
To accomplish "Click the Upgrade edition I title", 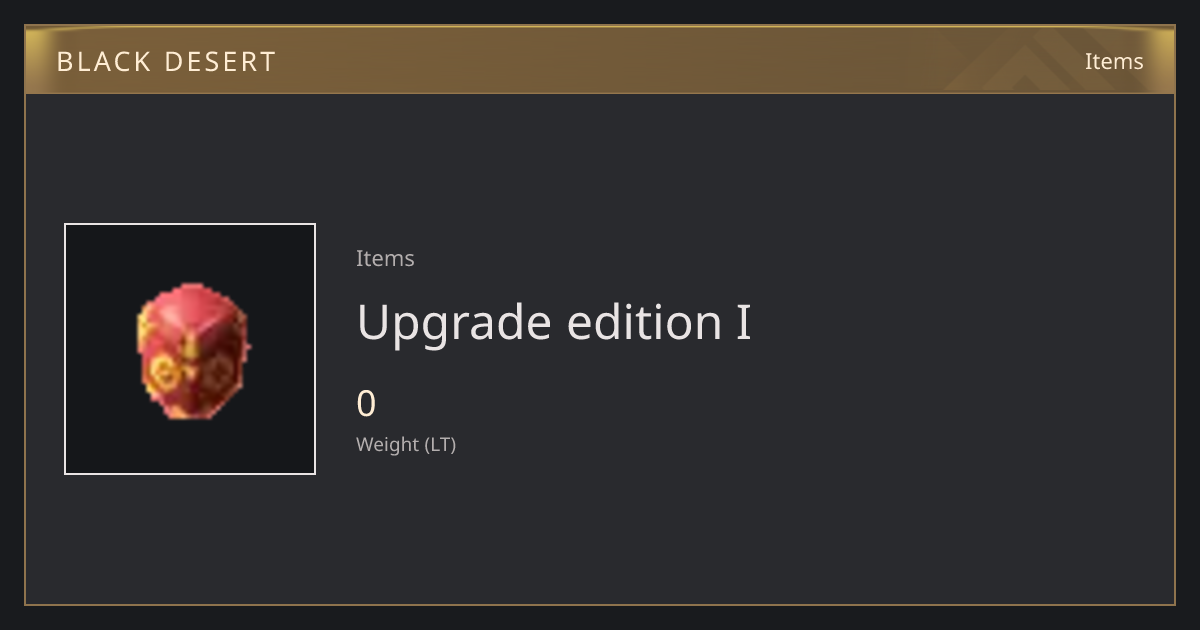I will tap(554, 323).
